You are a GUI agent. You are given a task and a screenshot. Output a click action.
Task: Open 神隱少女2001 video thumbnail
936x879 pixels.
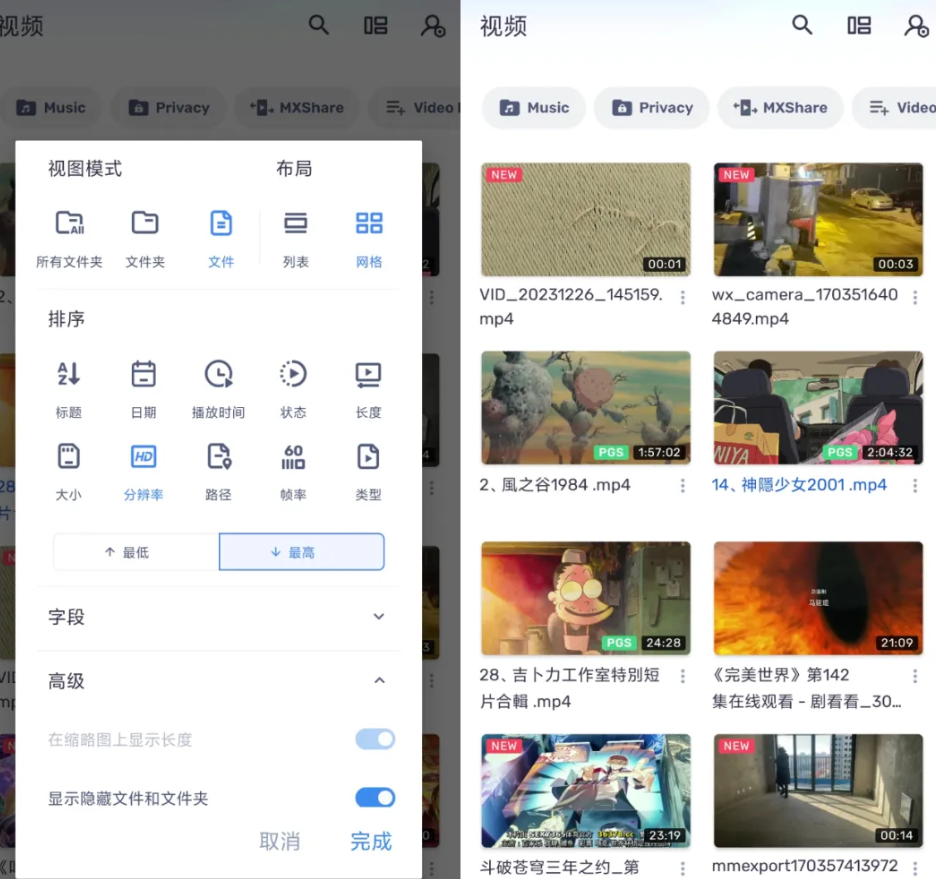818,407
